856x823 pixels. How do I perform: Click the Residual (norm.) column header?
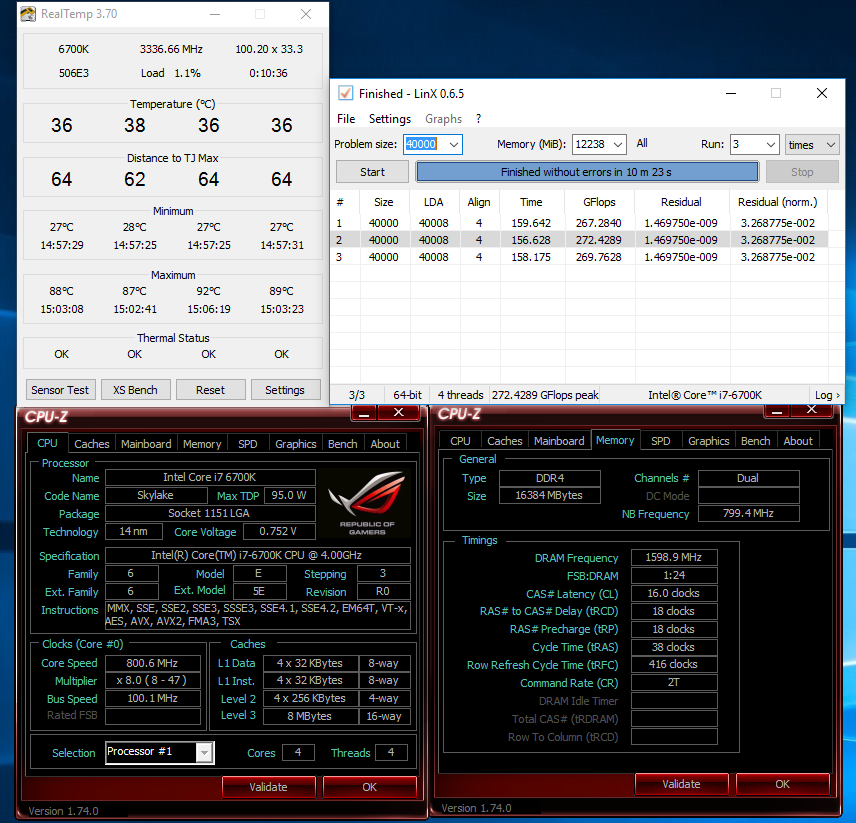tap(778, 202)
